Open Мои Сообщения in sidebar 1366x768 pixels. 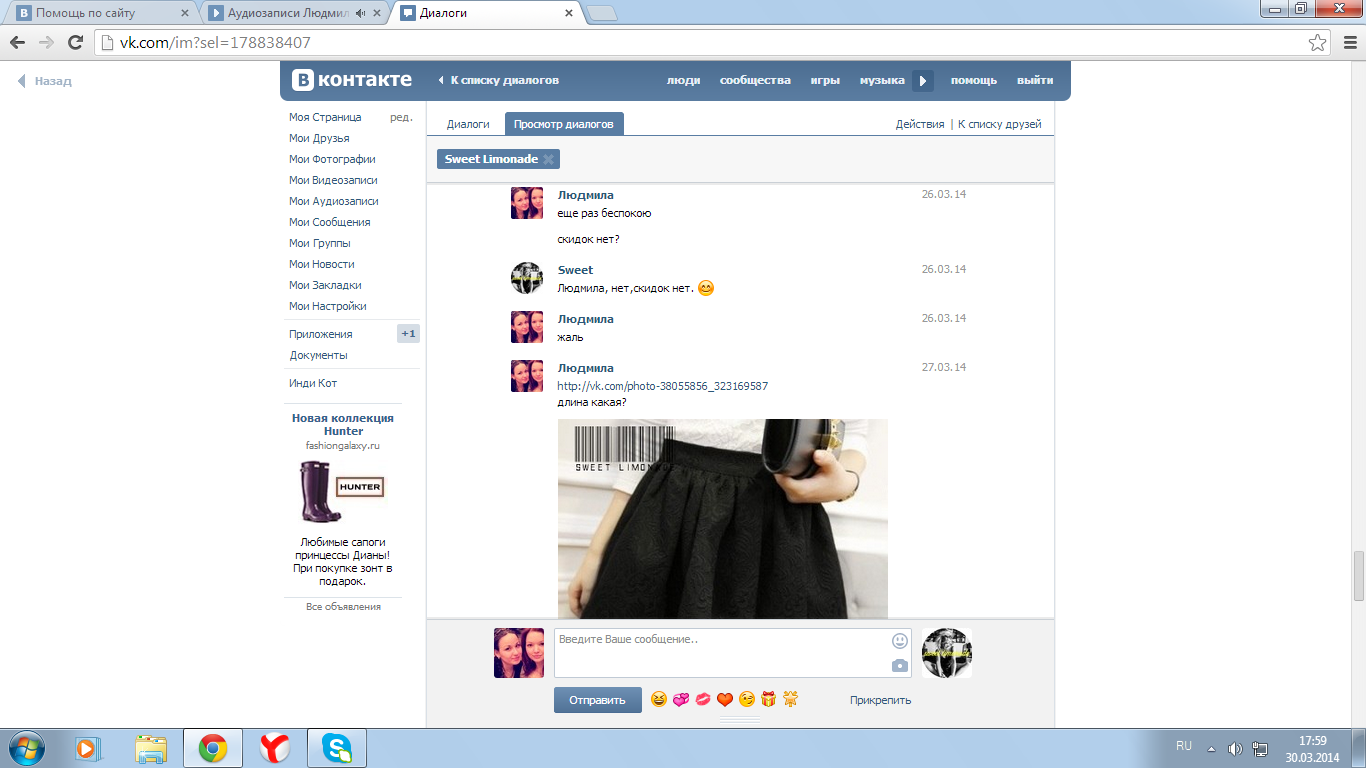[329, 222]
